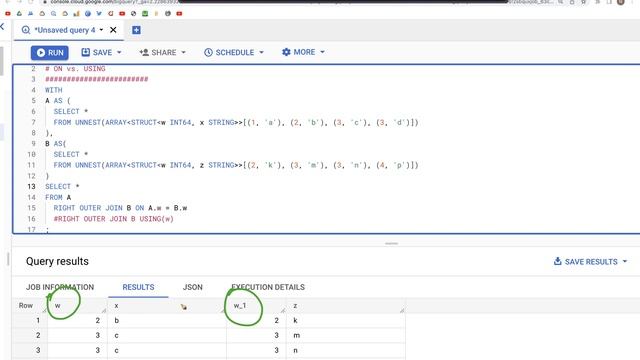640x360 pixels.
Task: Switch to the JSON tab
Action: (193, 287)
